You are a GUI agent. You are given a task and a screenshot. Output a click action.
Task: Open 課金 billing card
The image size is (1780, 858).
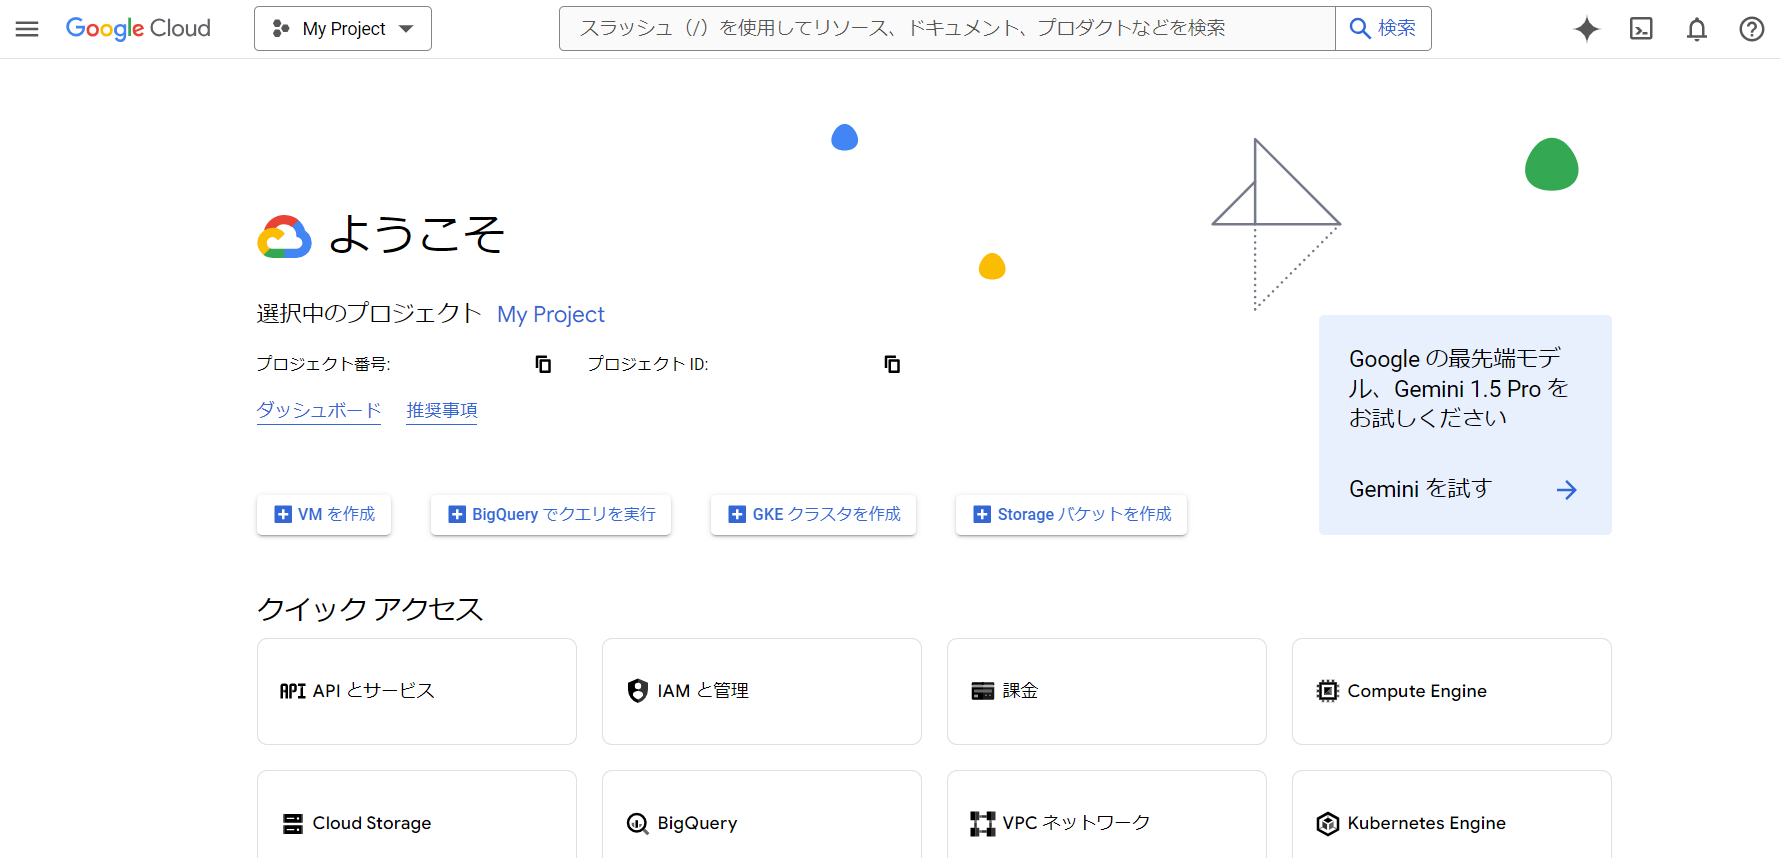coord(1107,691)
